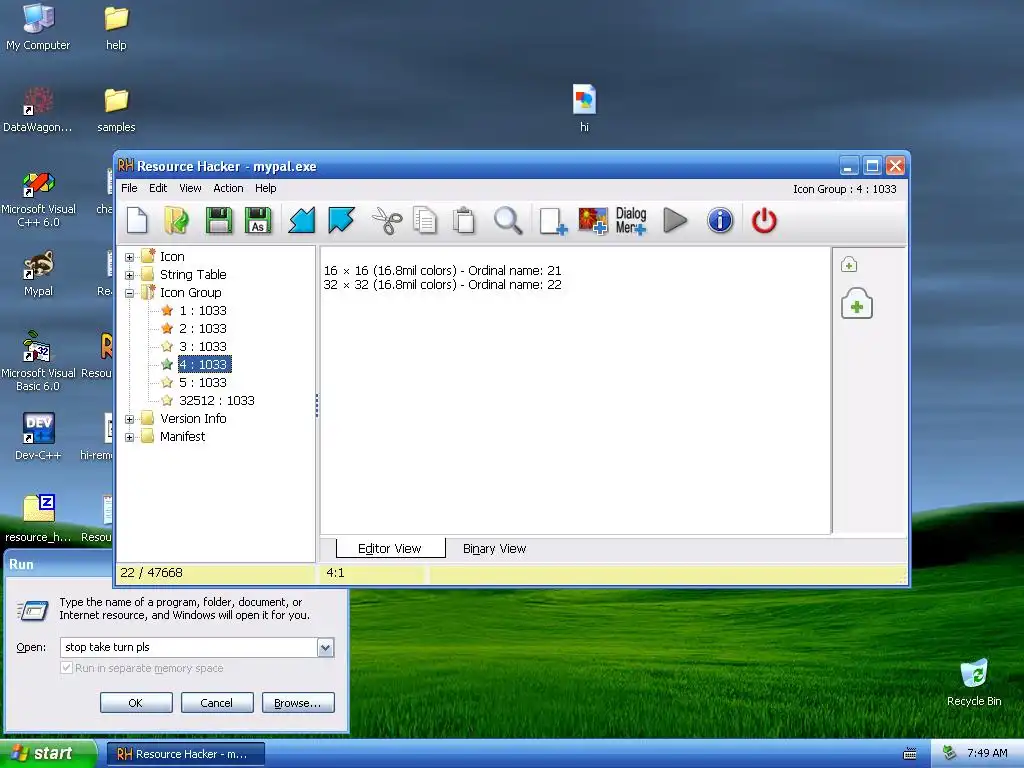Screen dimensions: 1024x768
Task: Collapse the Icon Group tree node
Action: (129, 293)
